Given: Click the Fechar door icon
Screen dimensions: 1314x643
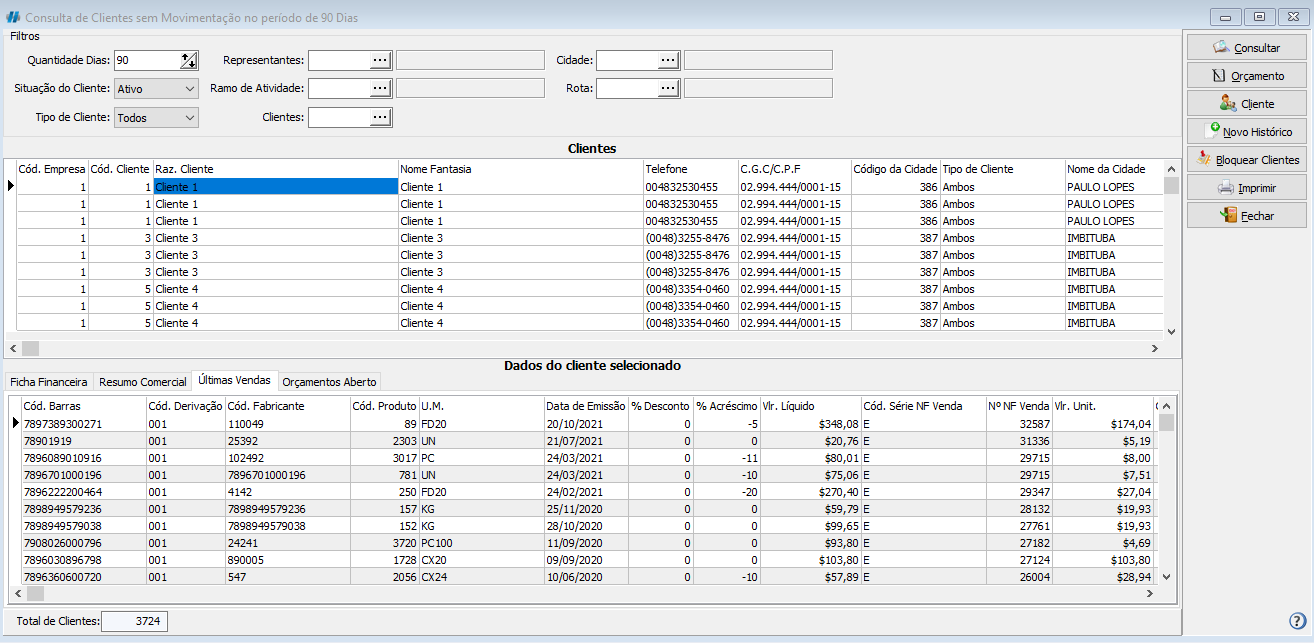Looking at the screenshot, I should [1228, 215].
